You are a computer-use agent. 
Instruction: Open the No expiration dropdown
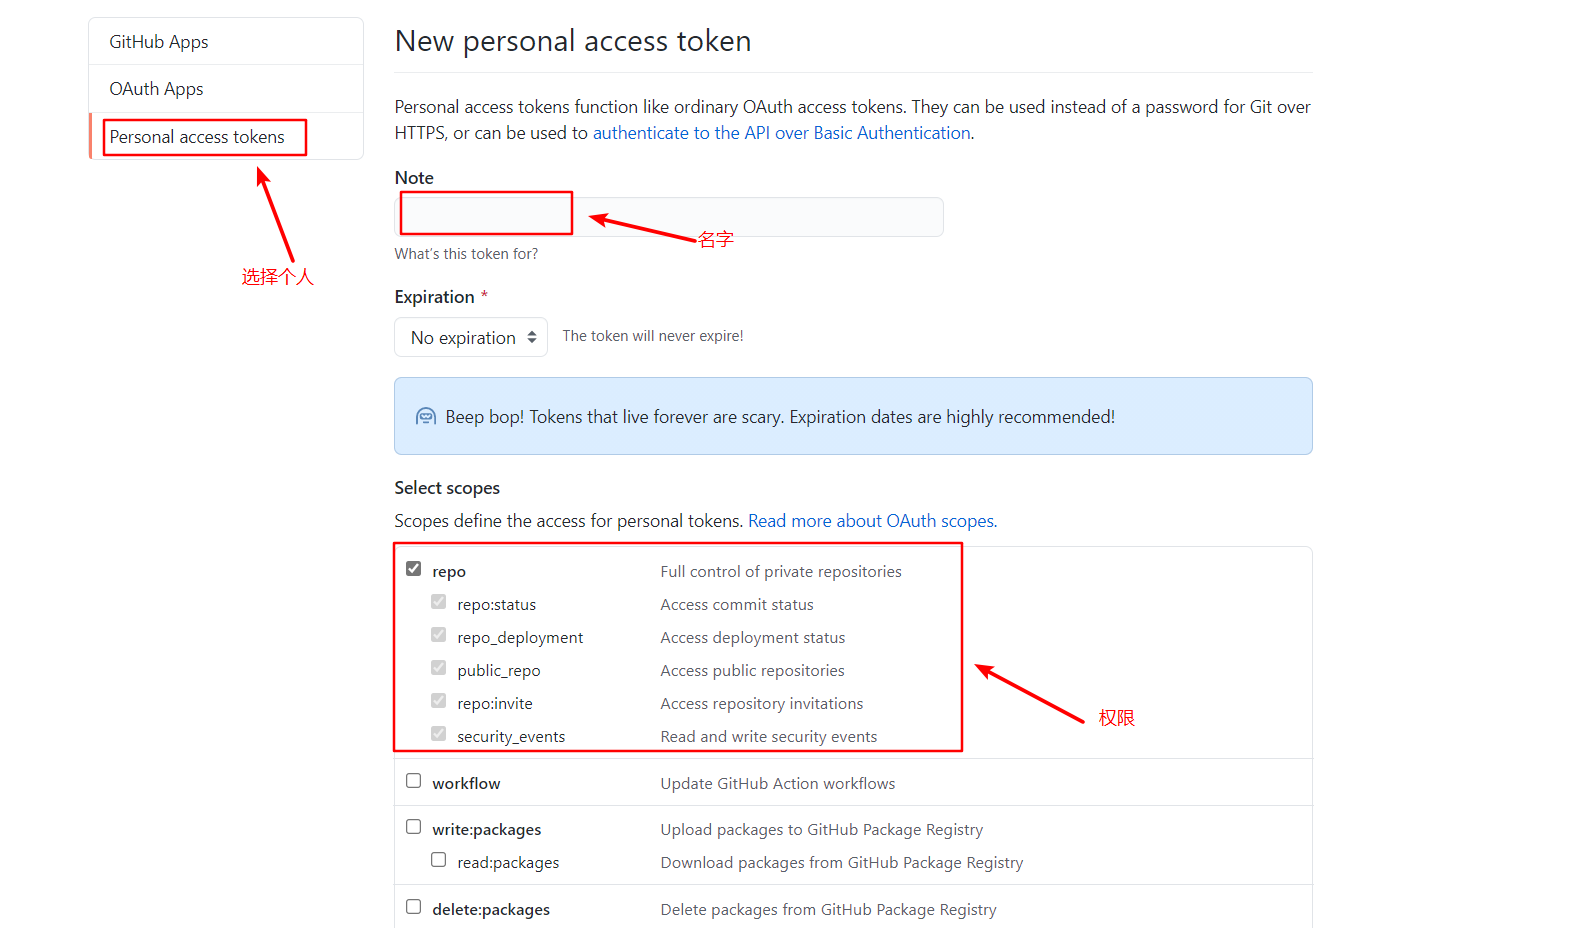471,337
